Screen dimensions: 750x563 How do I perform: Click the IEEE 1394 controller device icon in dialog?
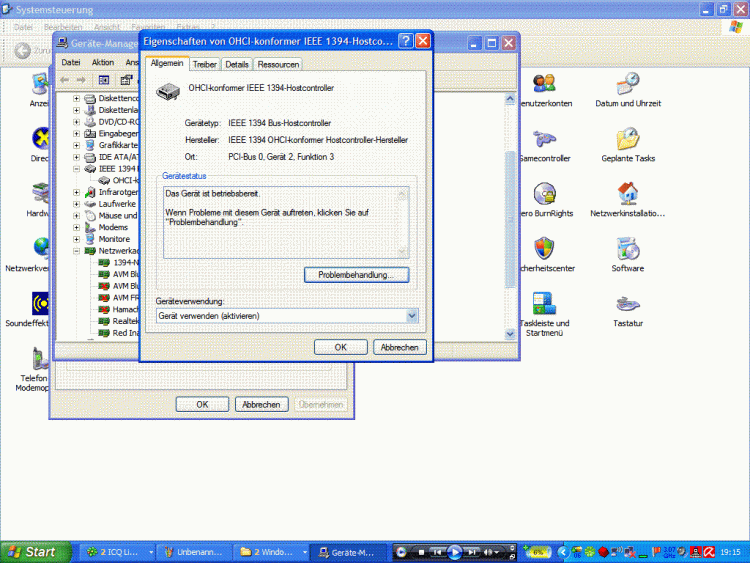pyautogui.click(x=168, y=91)
